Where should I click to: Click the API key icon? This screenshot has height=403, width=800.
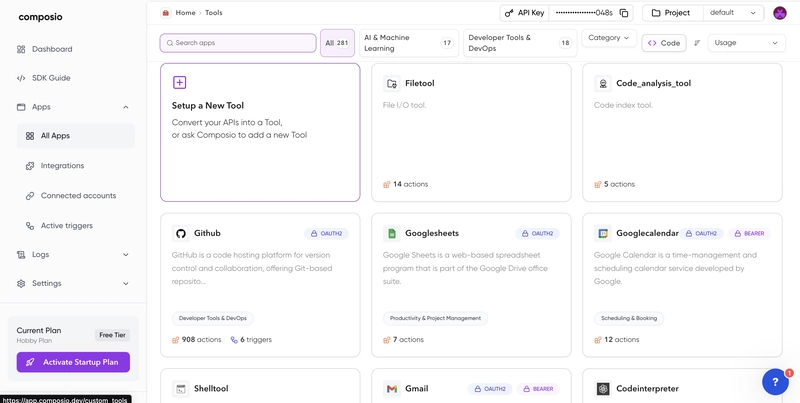[509, 13]
